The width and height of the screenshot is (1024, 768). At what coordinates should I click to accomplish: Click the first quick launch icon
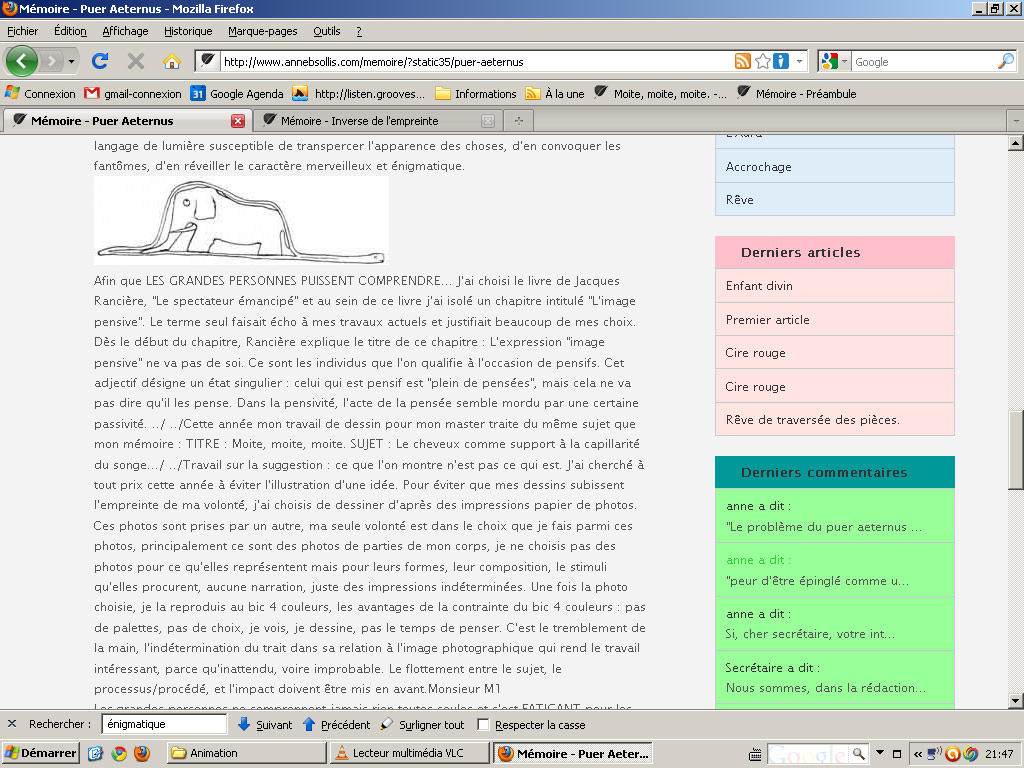[x=95, y=753]
